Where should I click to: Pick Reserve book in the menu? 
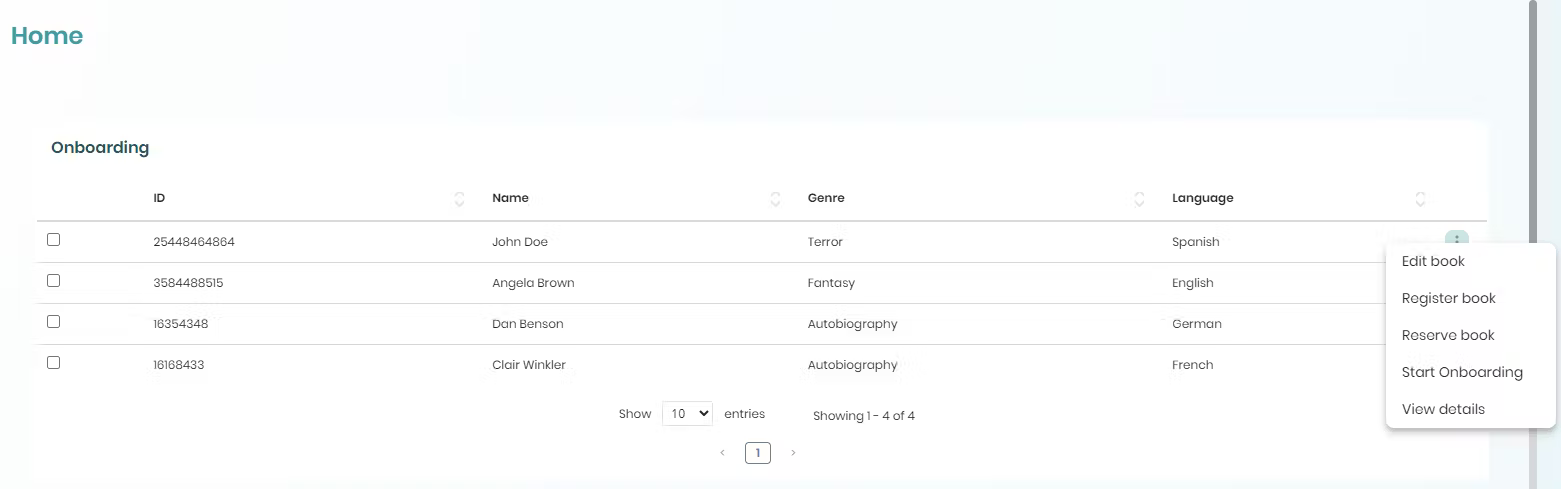click(x=1448, y=335)
